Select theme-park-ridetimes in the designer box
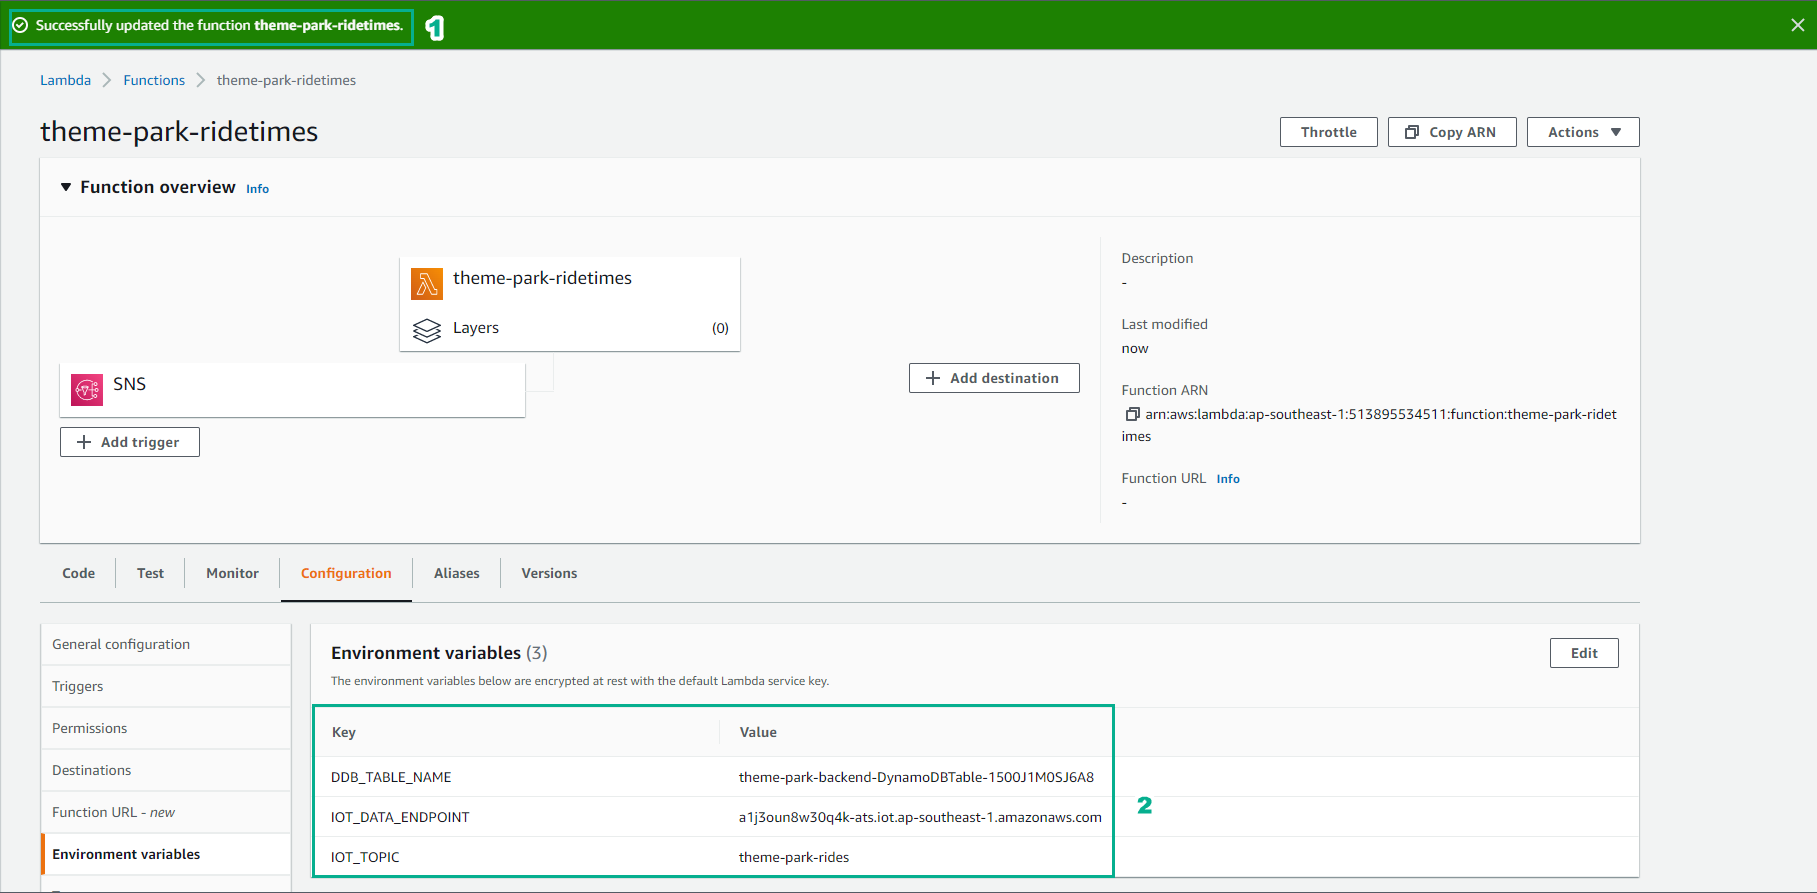Screen dimensions: 1817x893 pos(542,278)
